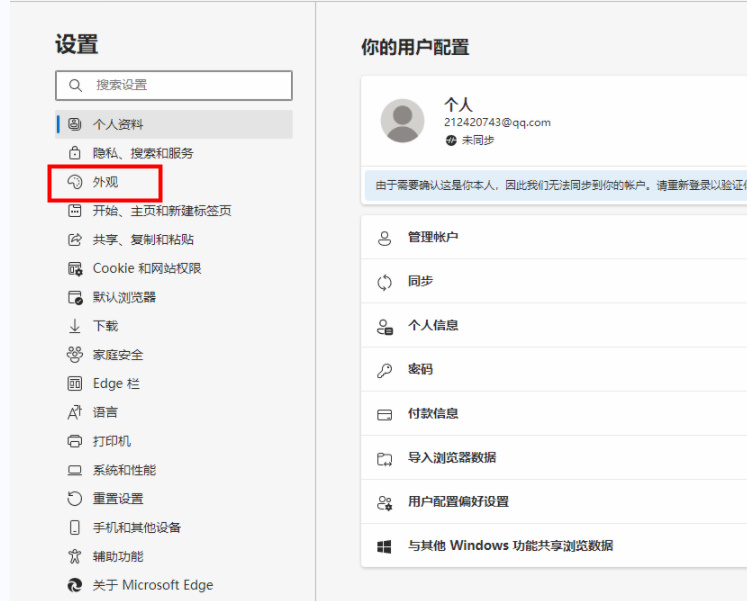Viewport: 747px width, 601px height.
Task: Click the 未同步 sync status icon
Action: coord(451,140)
